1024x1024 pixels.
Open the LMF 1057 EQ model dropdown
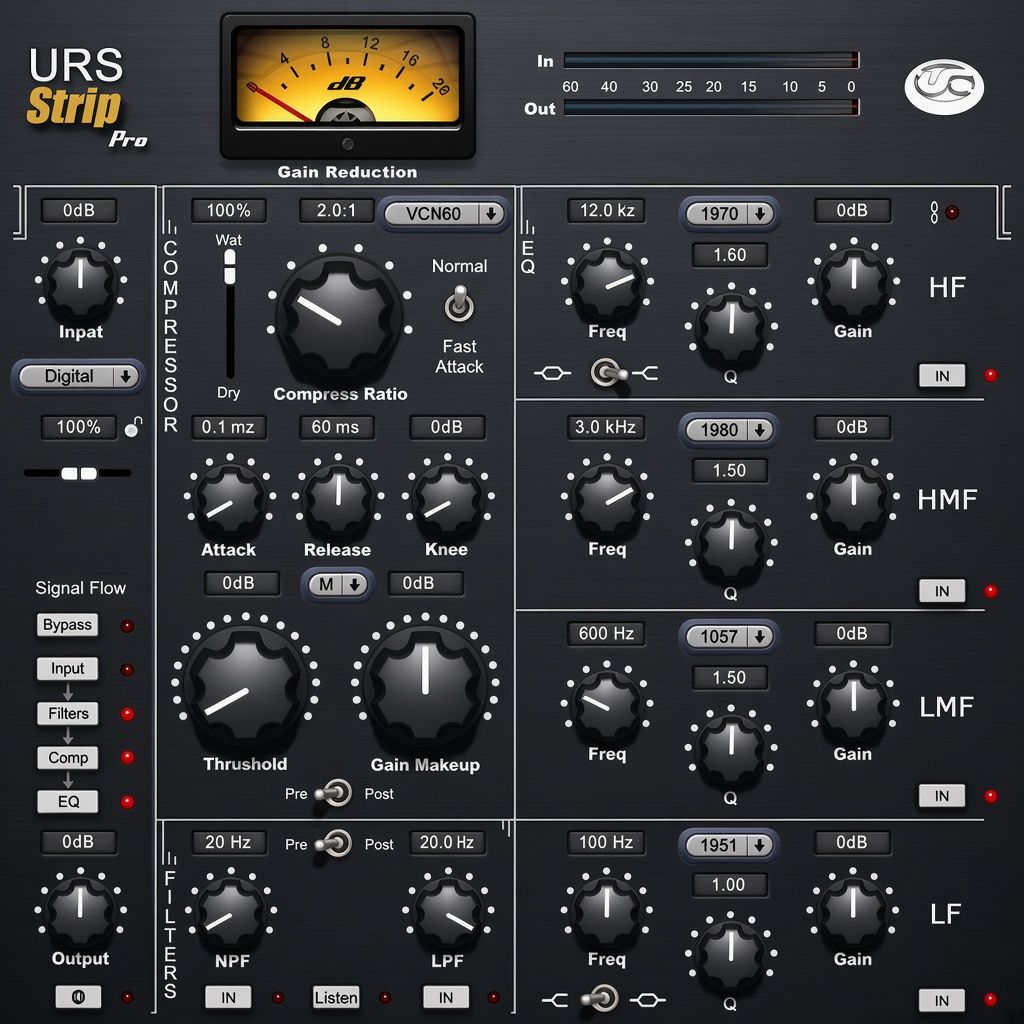coord(729,636)
